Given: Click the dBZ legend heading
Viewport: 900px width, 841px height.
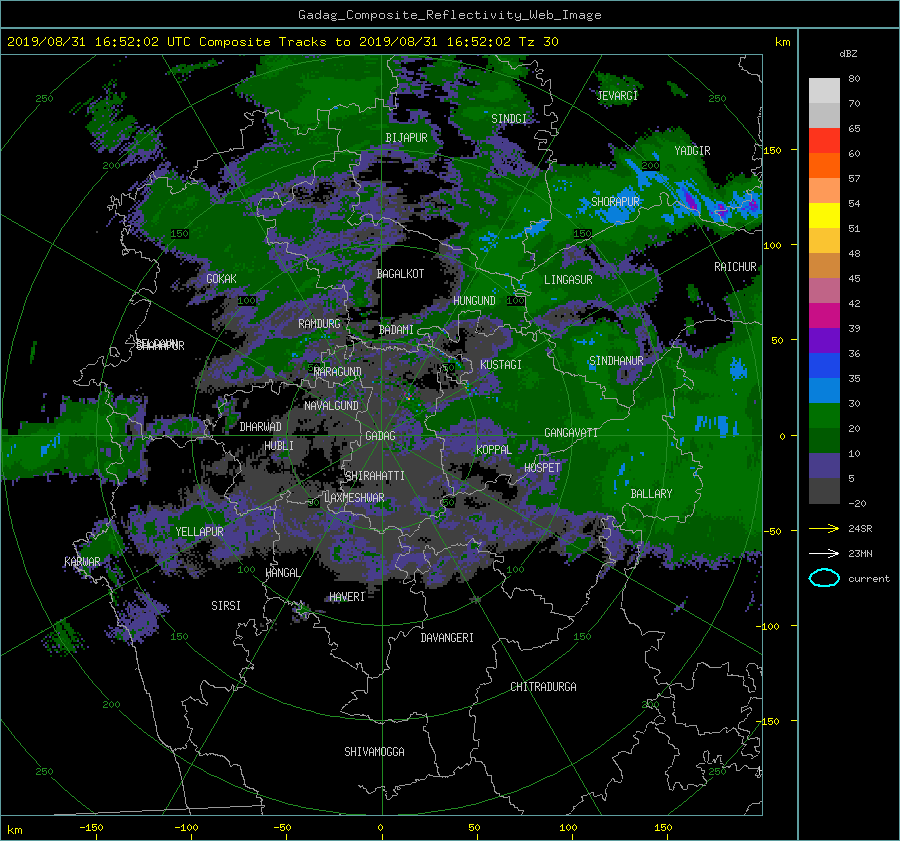Looking at the screenshot, I should [848, 54].
